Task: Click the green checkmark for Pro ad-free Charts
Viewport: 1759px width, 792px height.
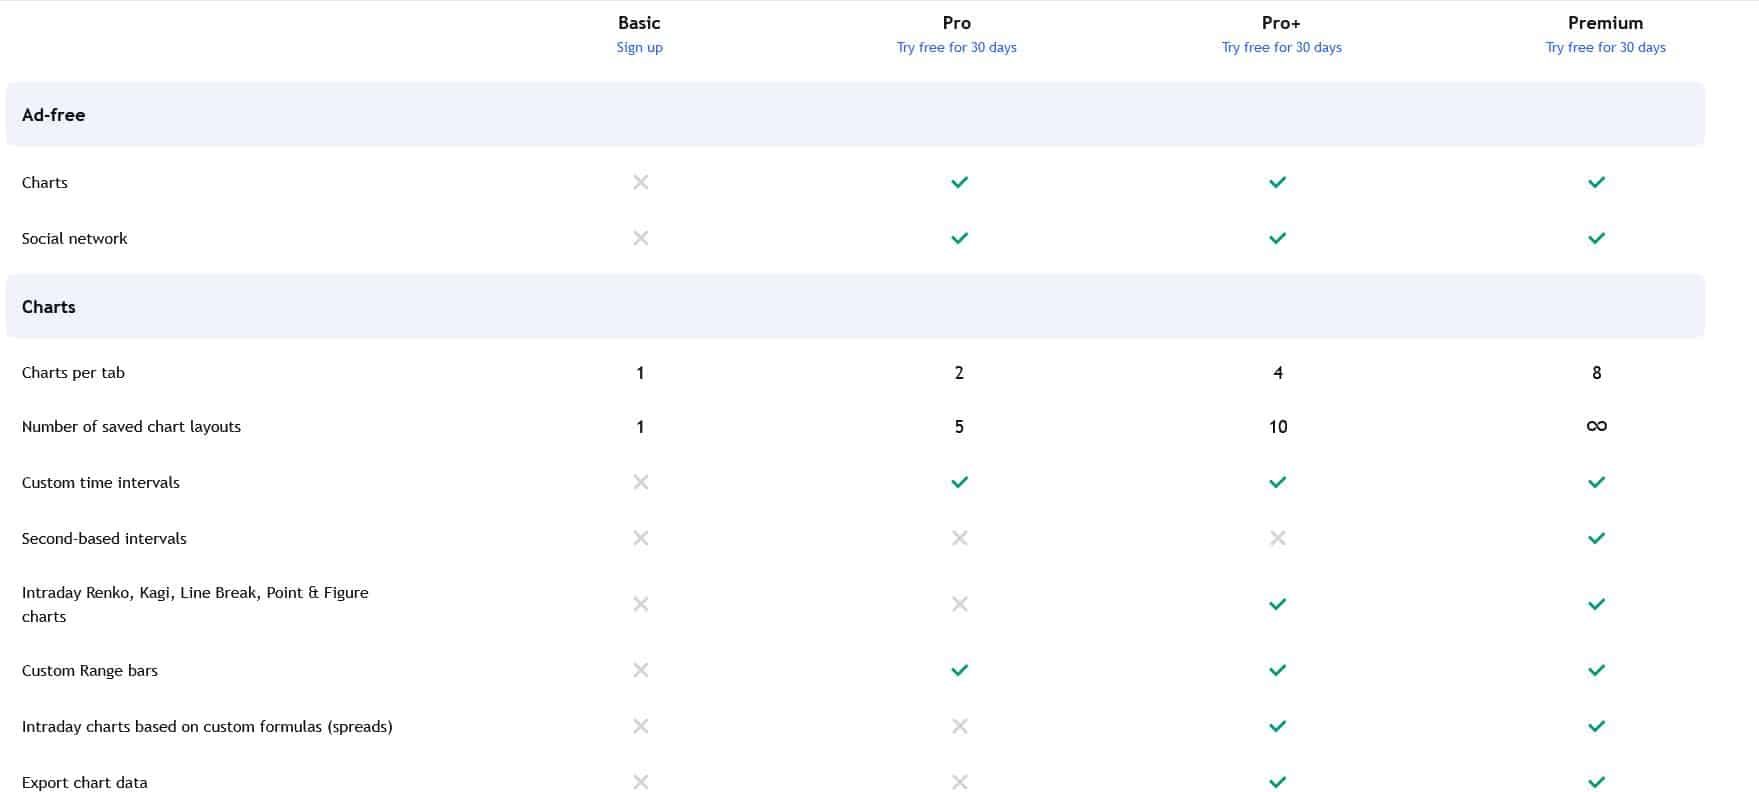Action: coord(959,182)
